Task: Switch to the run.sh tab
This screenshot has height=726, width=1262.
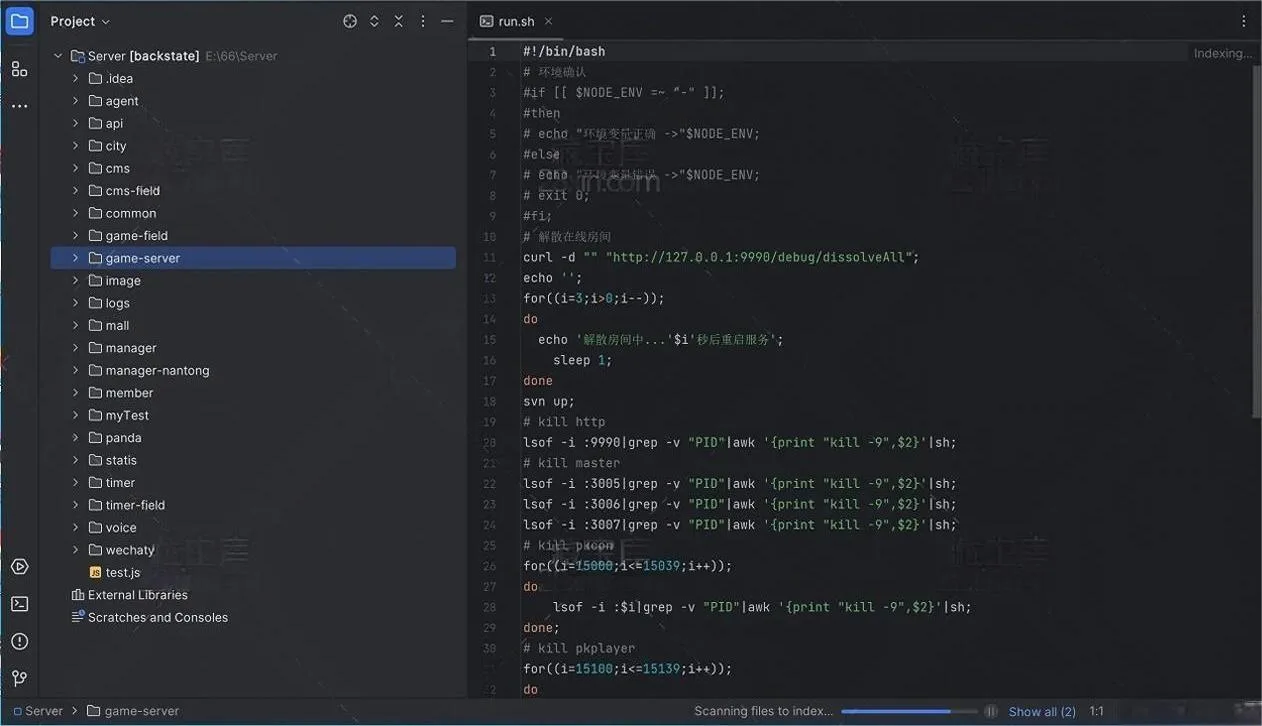Action: tap(516, 21)
